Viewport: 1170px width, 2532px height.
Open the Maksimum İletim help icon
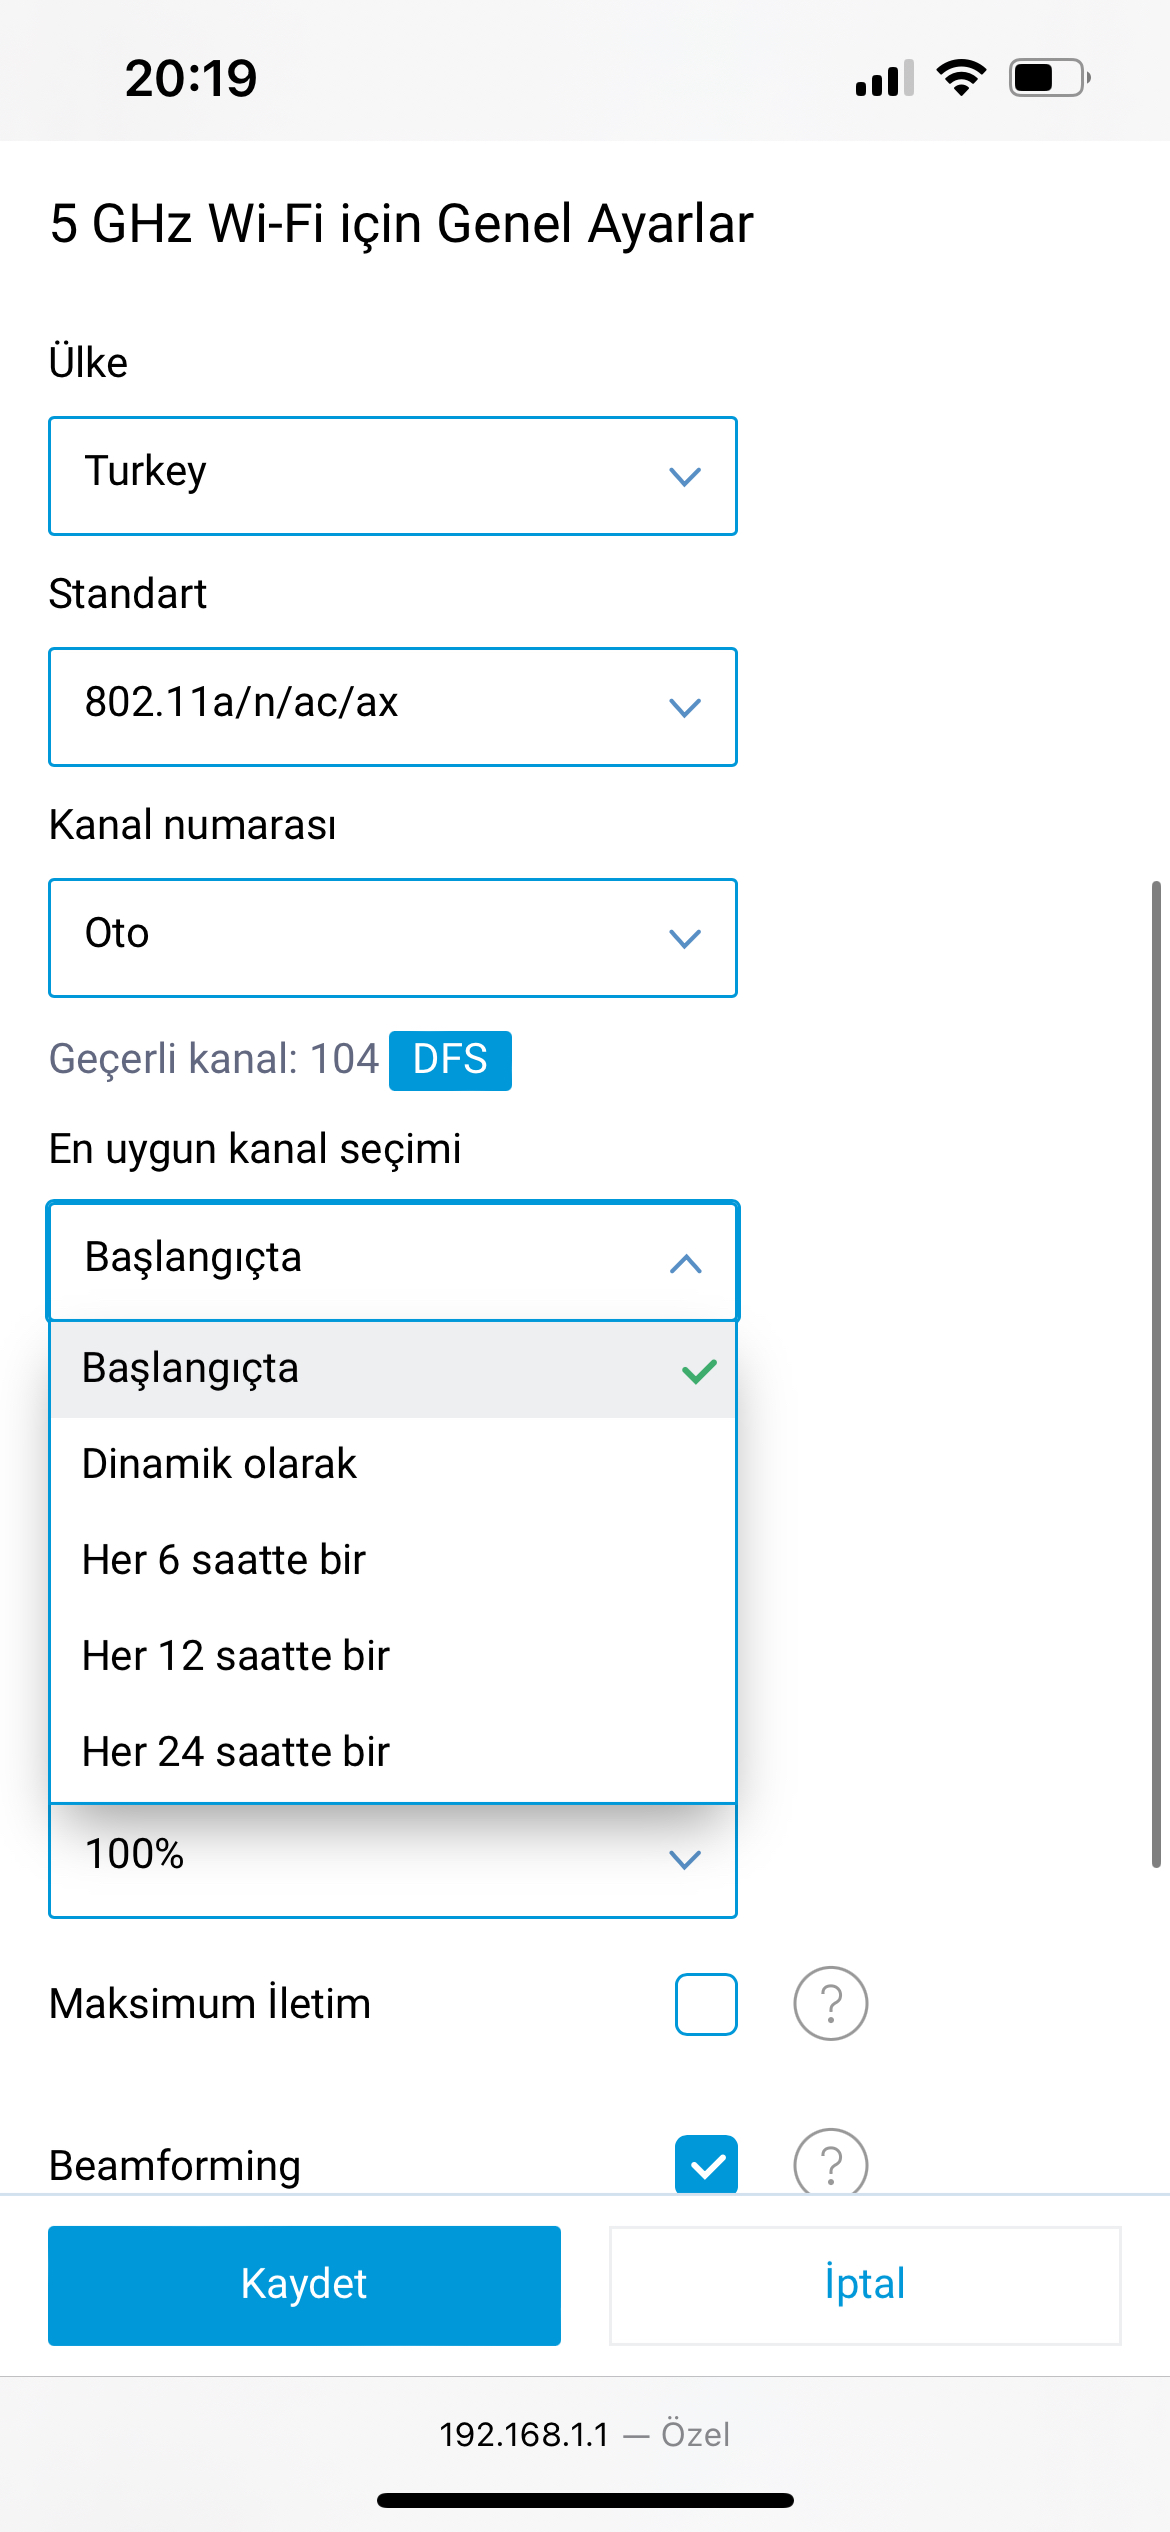coord(830,2003)
